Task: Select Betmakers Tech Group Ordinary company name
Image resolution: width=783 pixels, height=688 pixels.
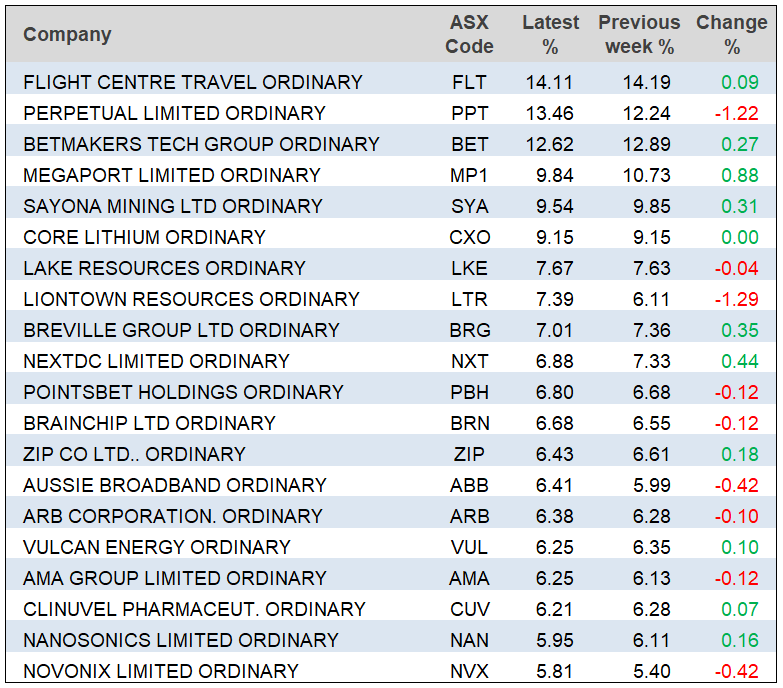Action: (201, 144)
